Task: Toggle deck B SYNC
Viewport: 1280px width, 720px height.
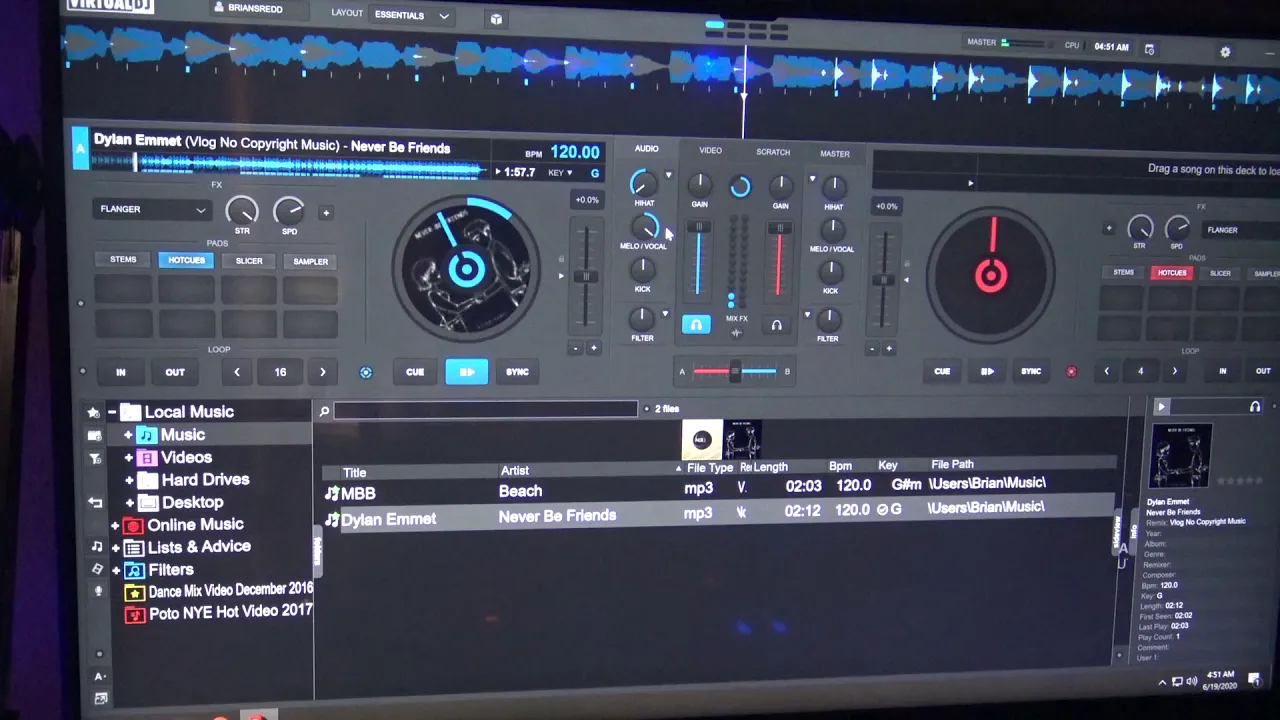Action: coord(1031,371)
